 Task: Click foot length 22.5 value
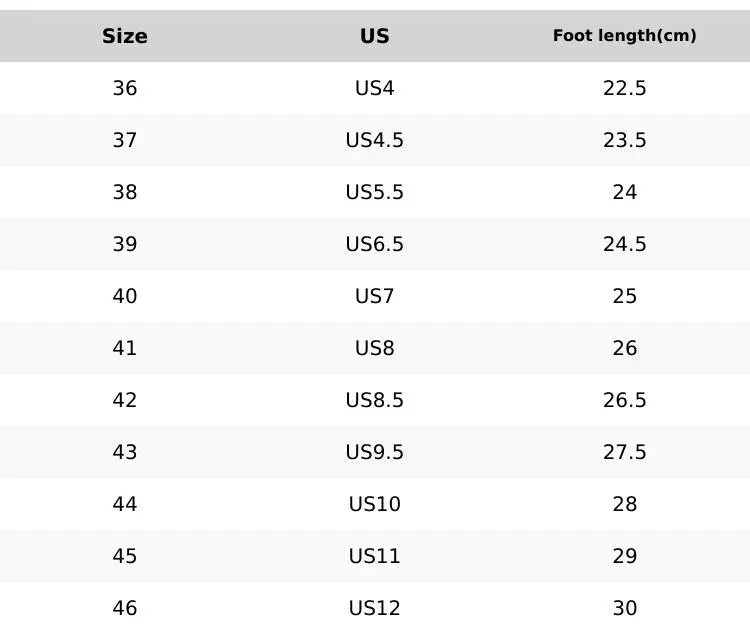click(625, 88)
